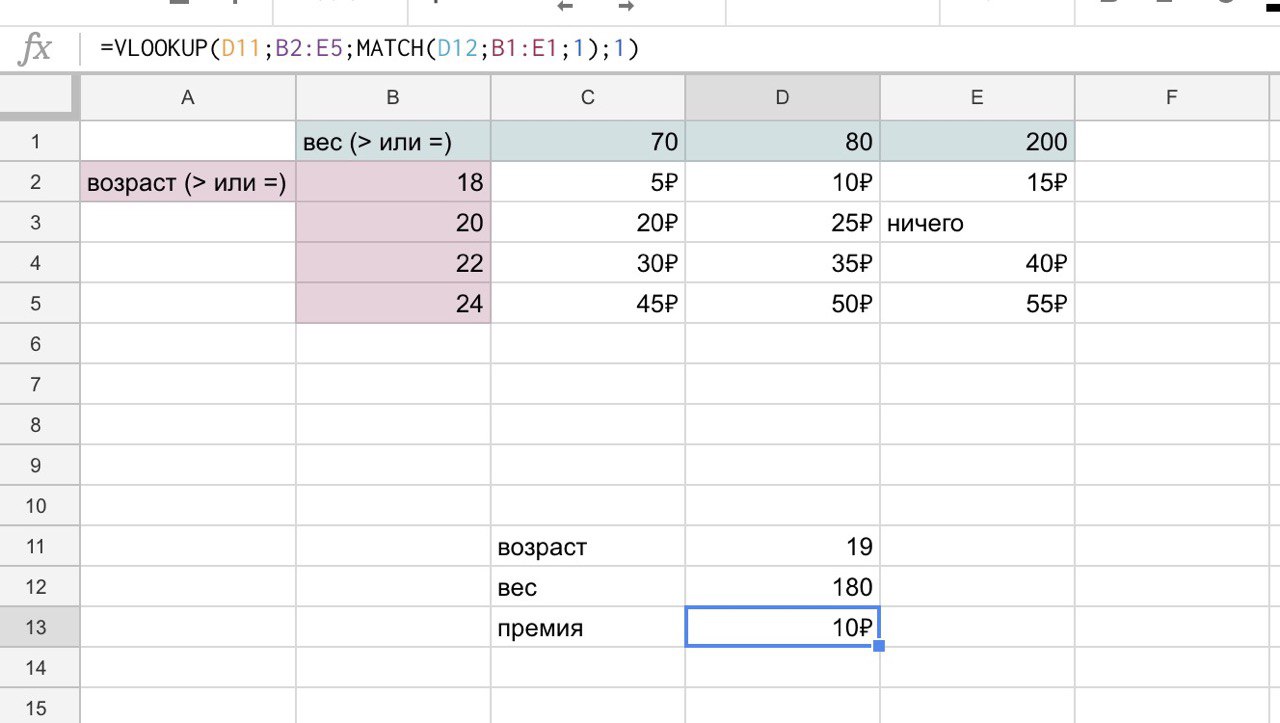Image resolution: width=1280 pixels, height=723 pixels.
Task: Select column E header
Action: tap(977, 97)
